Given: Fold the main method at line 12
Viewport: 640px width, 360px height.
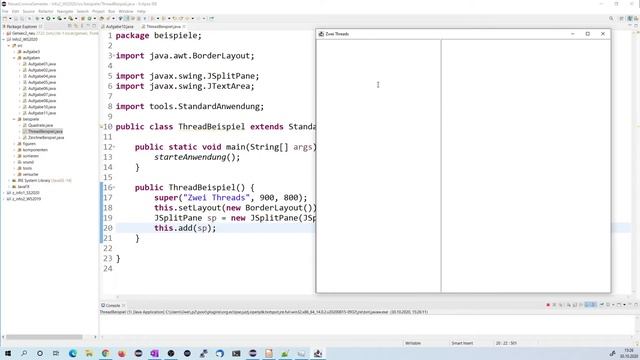Looking at the screenshot, I should [114, 146].
